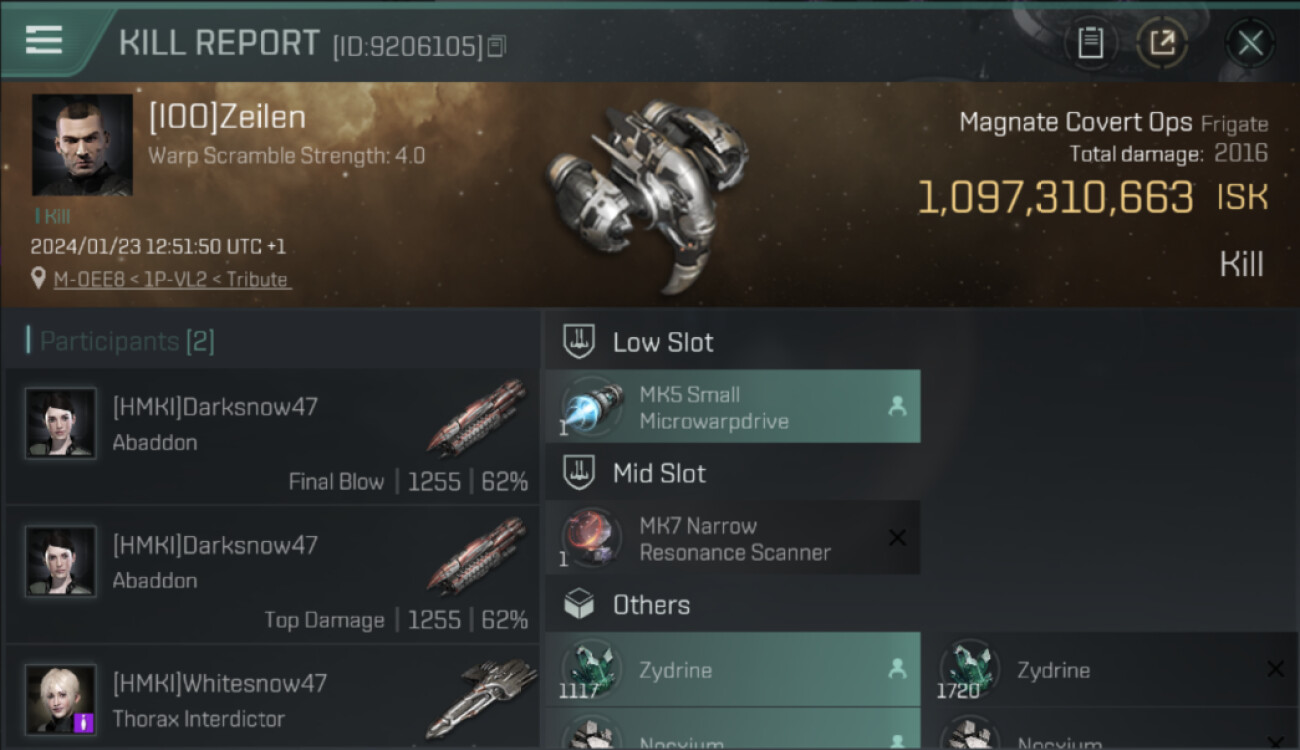Click the Others cargo box icon

pos(579,605)
